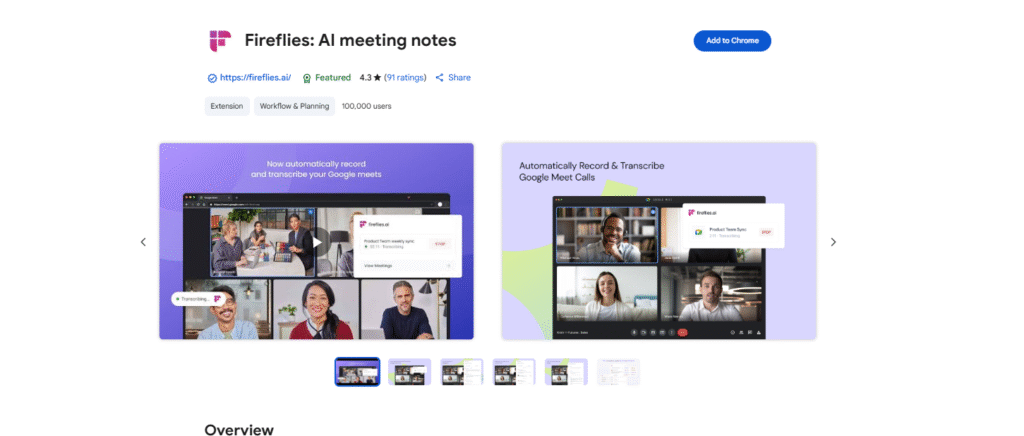This screenshot has height=436, width=1024.
Task: Click the Add to Chrome button
Action: [732, 41]
